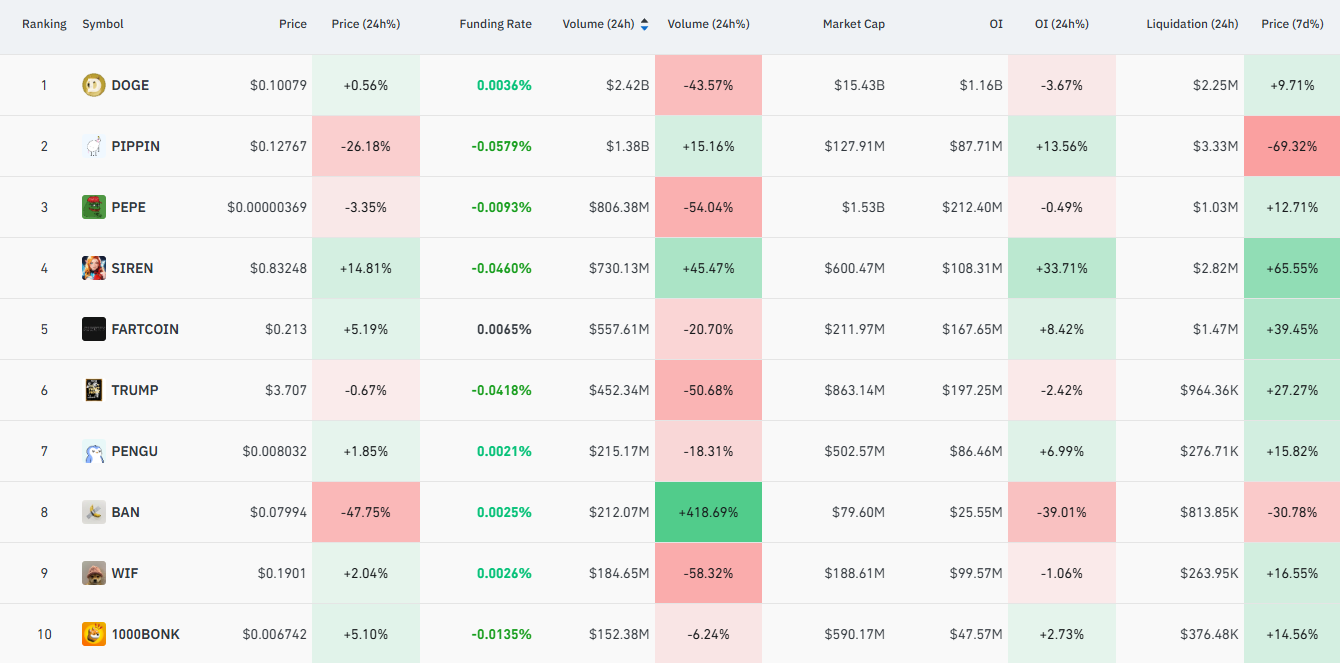Image resolution: width=1340 pixels, height=663 pixels.
Task: Click the +418.69% volume cell for BAN
Action: pyautogui.click(x=708, y=512)
